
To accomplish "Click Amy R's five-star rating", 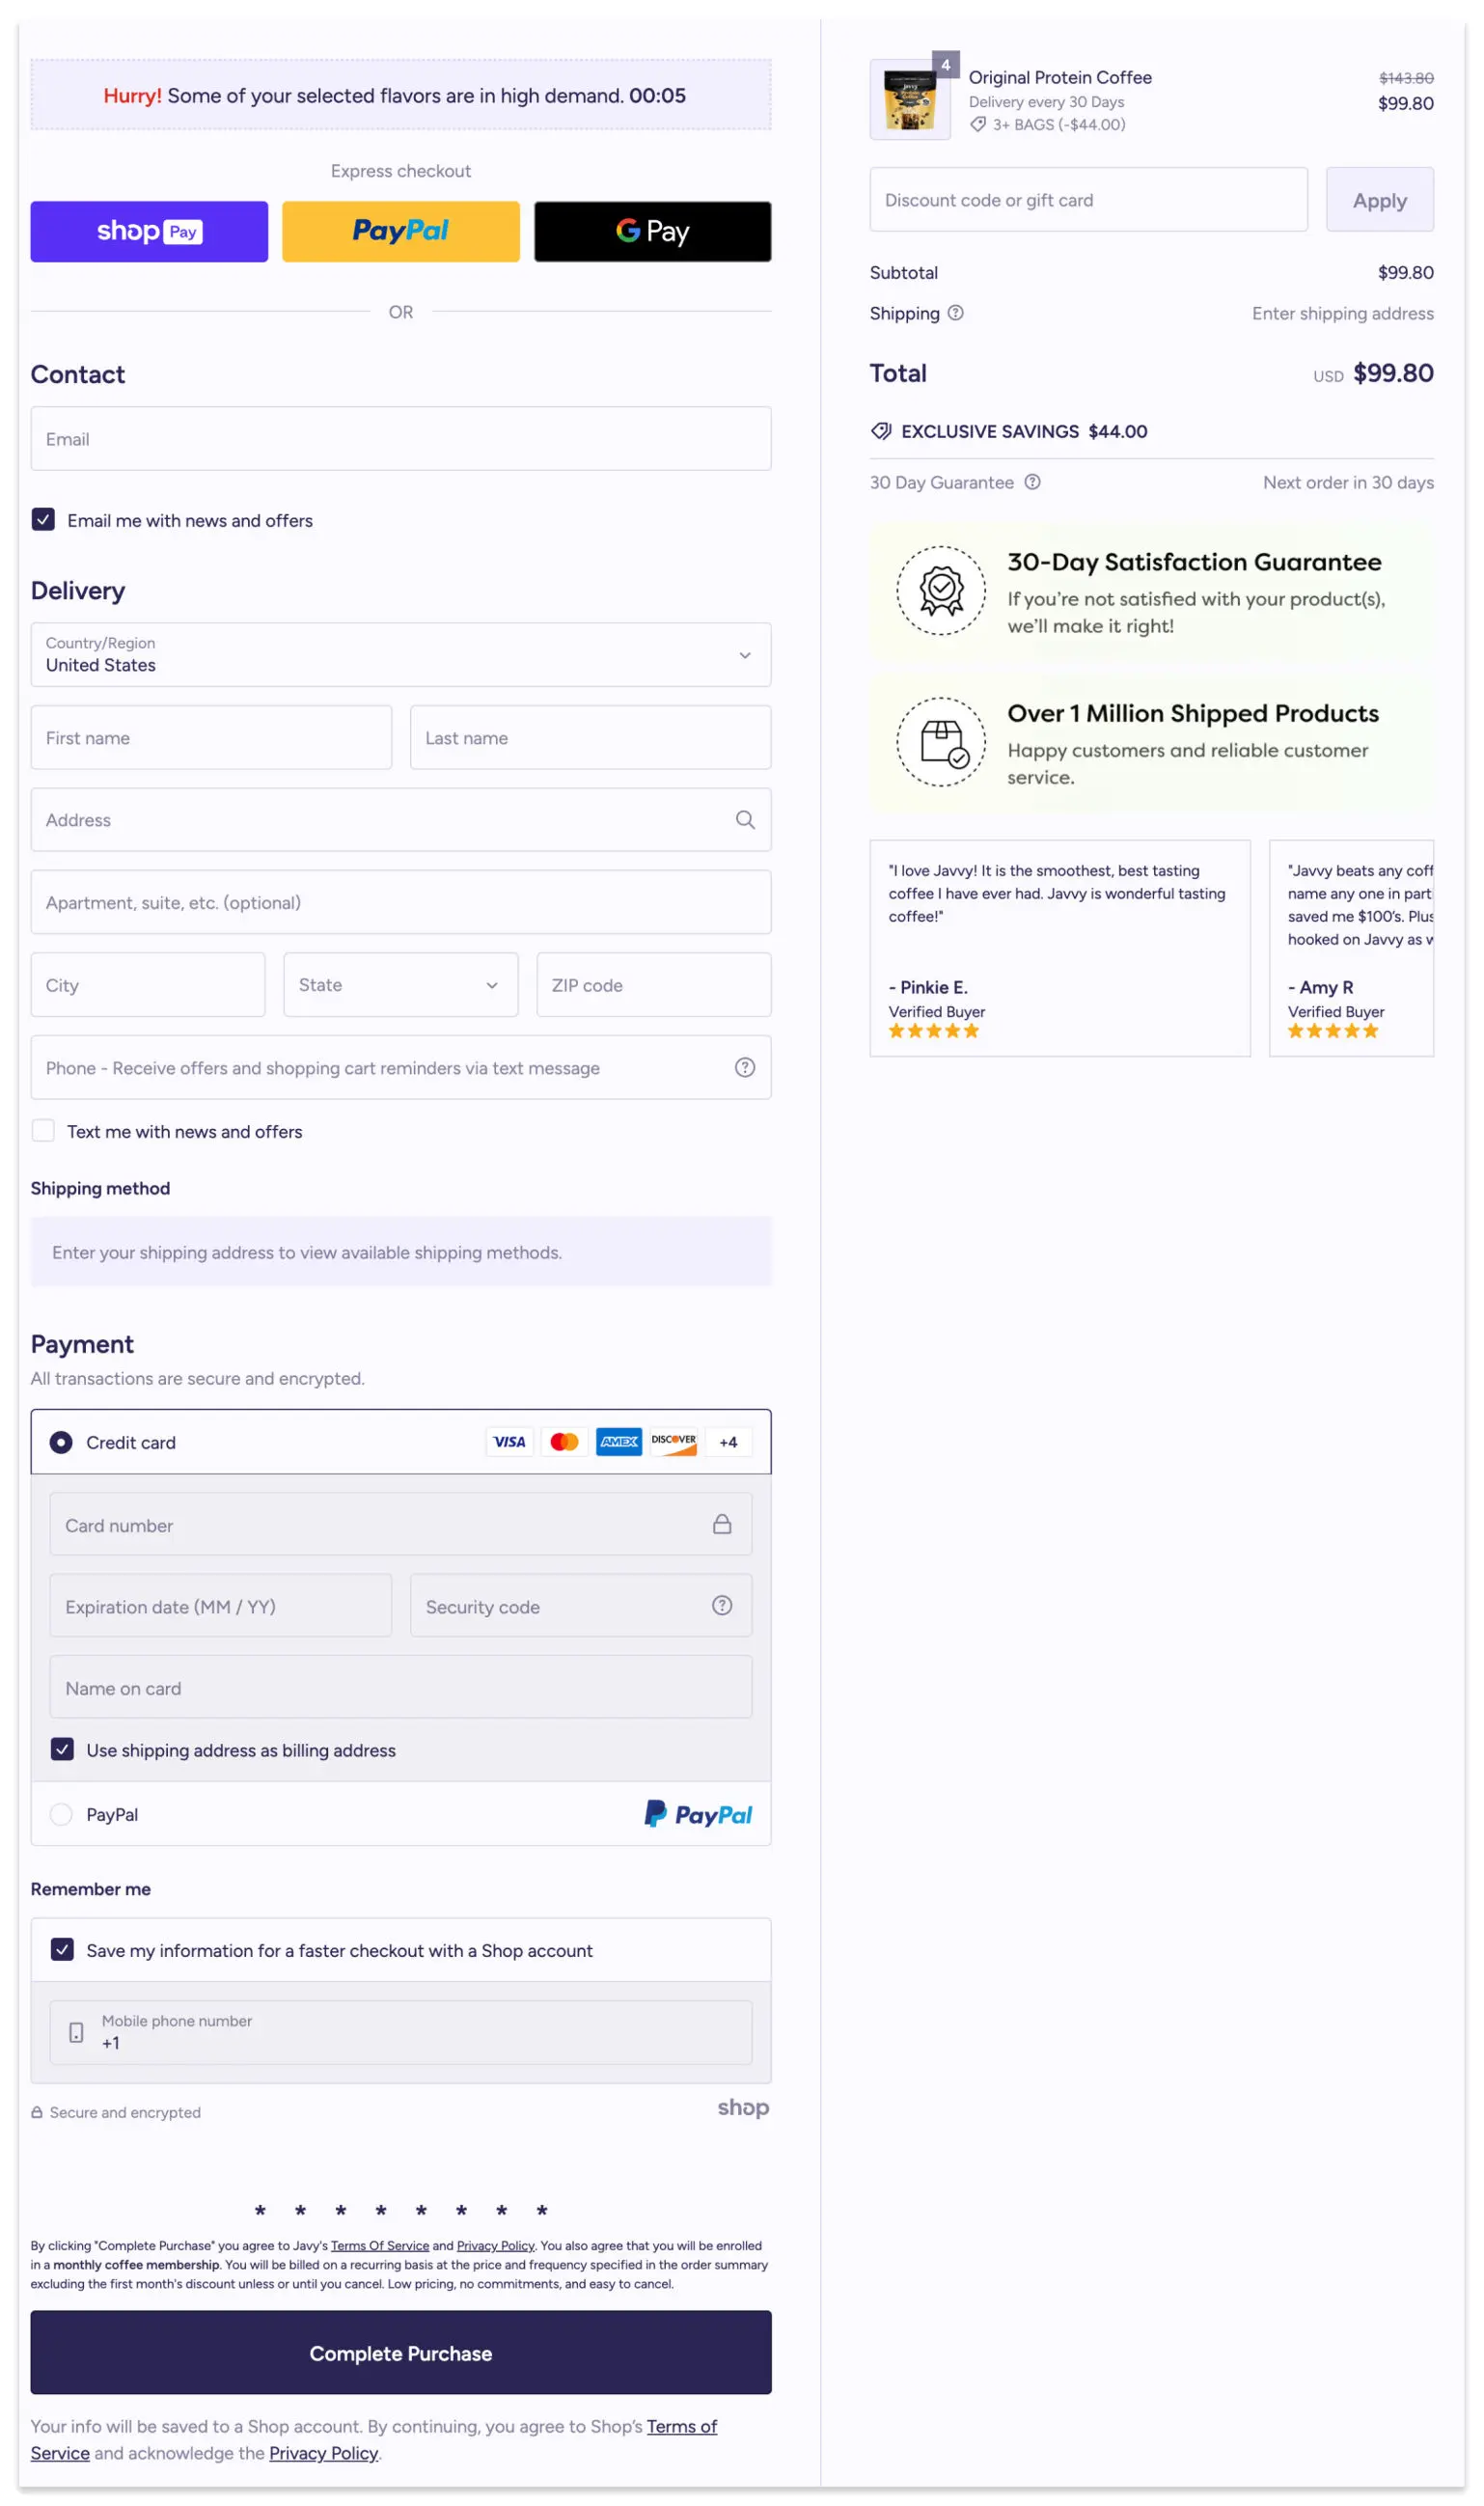I will [1333, 1032].
